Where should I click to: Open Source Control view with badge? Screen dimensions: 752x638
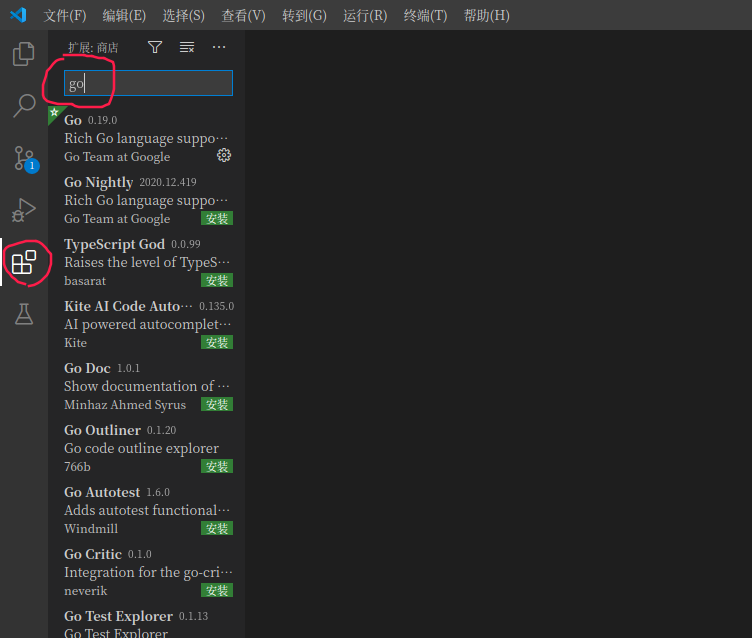(x=24, y=158)
